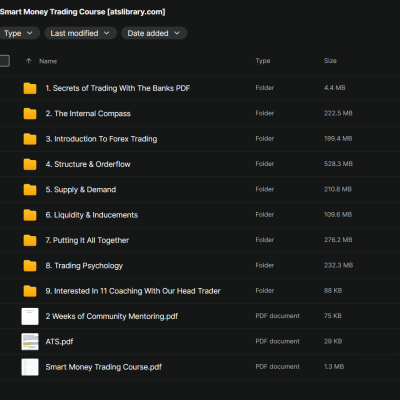Click 'PDF document' type in Smart Money Trading Course.pdf row
The height and width of the screenshot is (400, 400).
[x=277, y=367]
